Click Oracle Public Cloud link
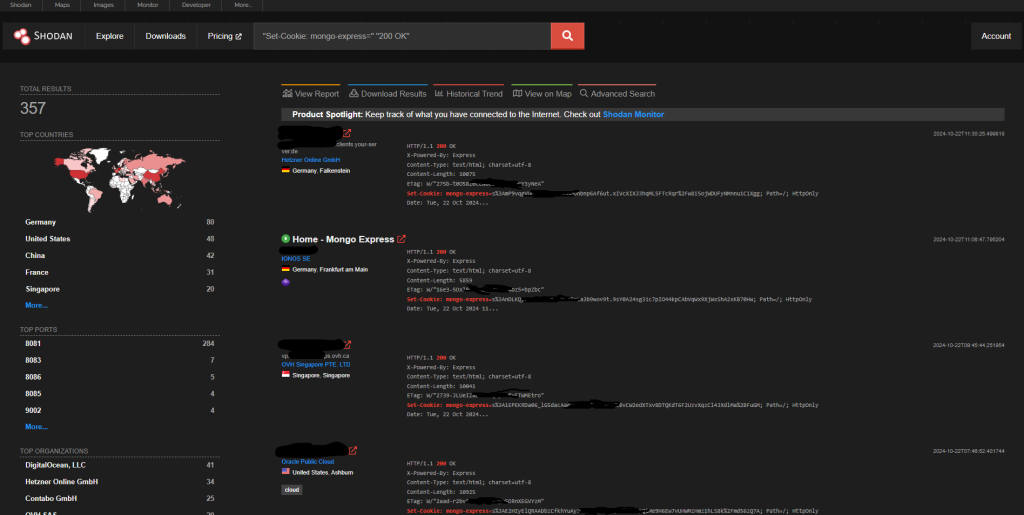 click(x=308, y=461)
